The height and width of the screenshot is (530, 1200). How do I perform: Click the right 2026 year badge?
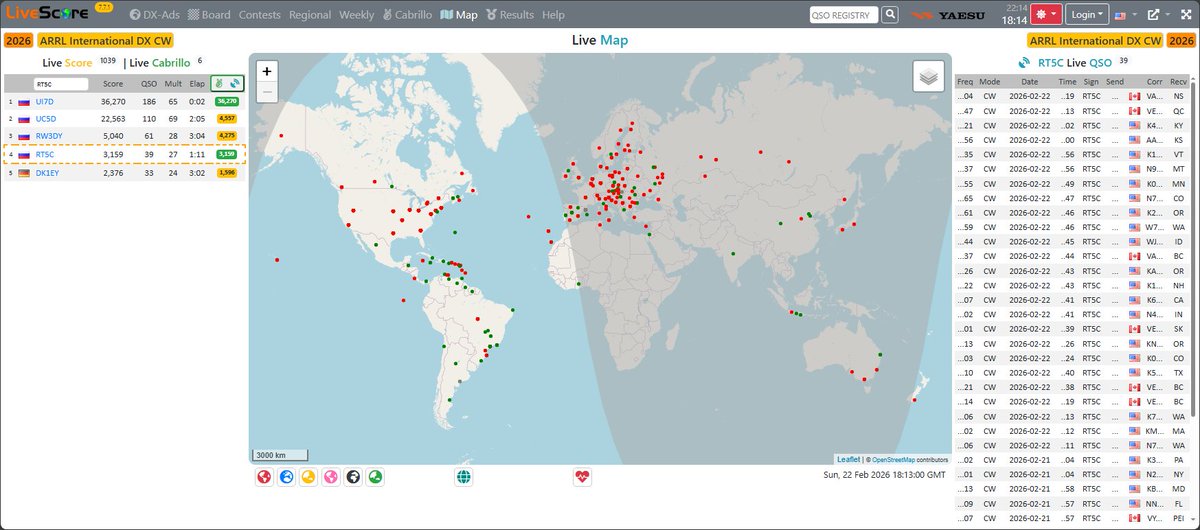click(1181, 41)
